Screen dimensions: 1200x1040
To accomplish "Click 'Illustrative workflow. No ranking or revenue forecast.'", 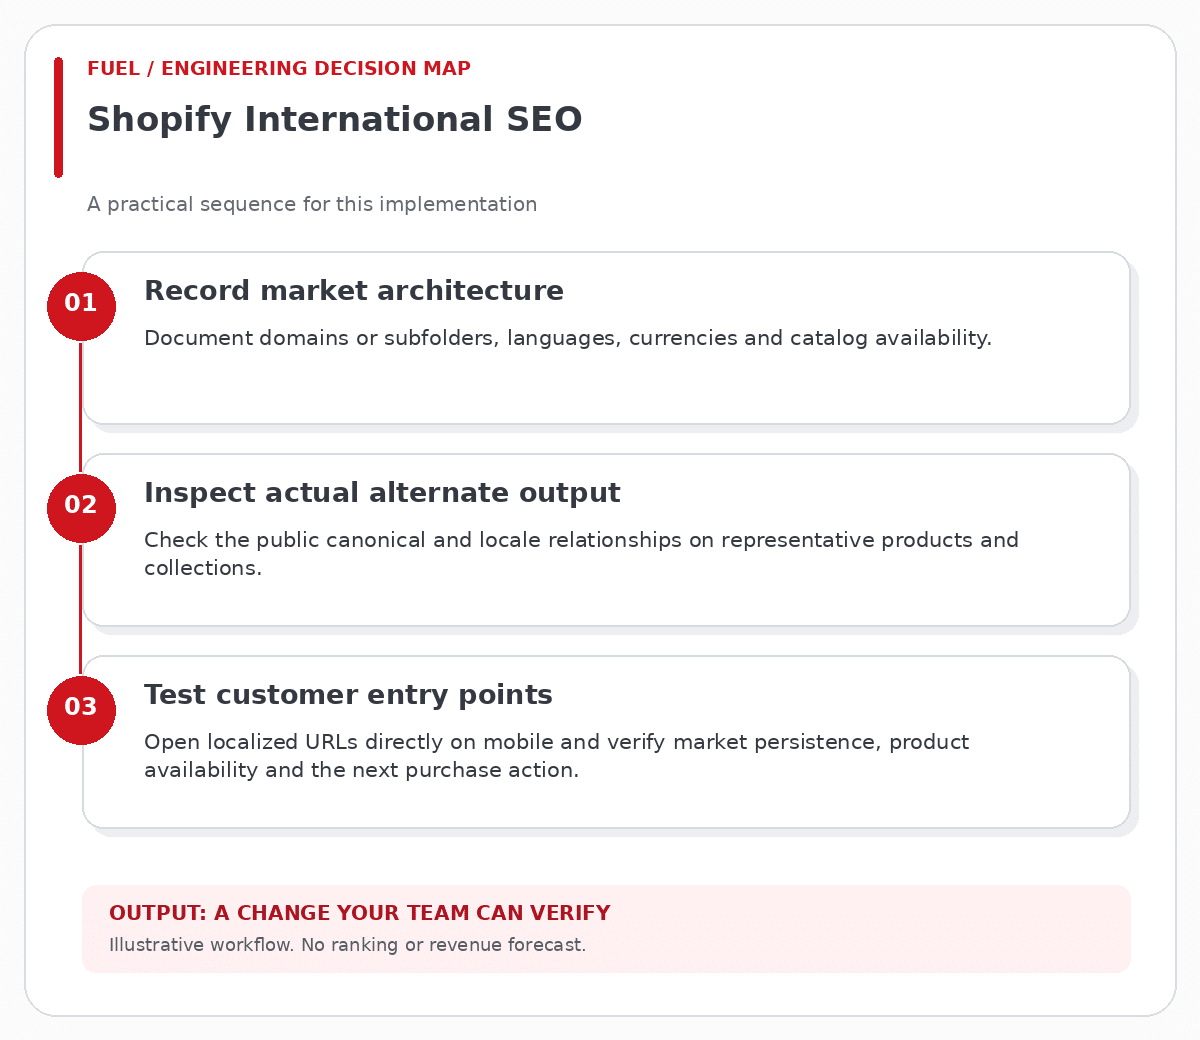I will (x=348, y=945).
